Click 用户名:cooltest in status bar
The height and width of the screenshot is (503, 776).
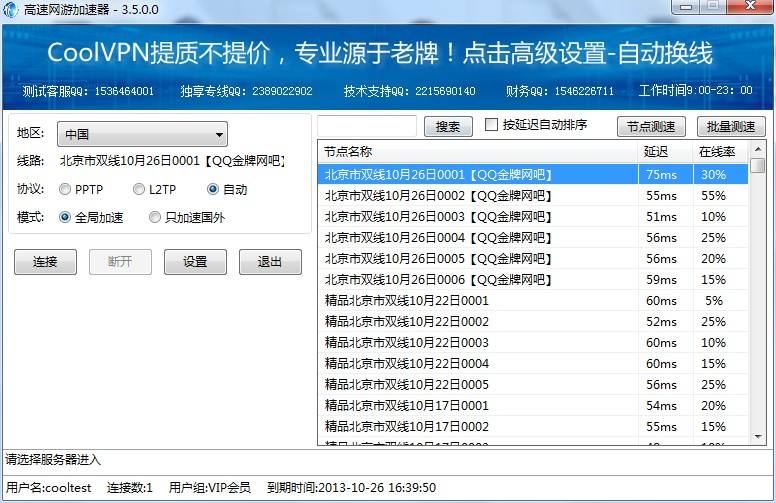pos(48,488)
